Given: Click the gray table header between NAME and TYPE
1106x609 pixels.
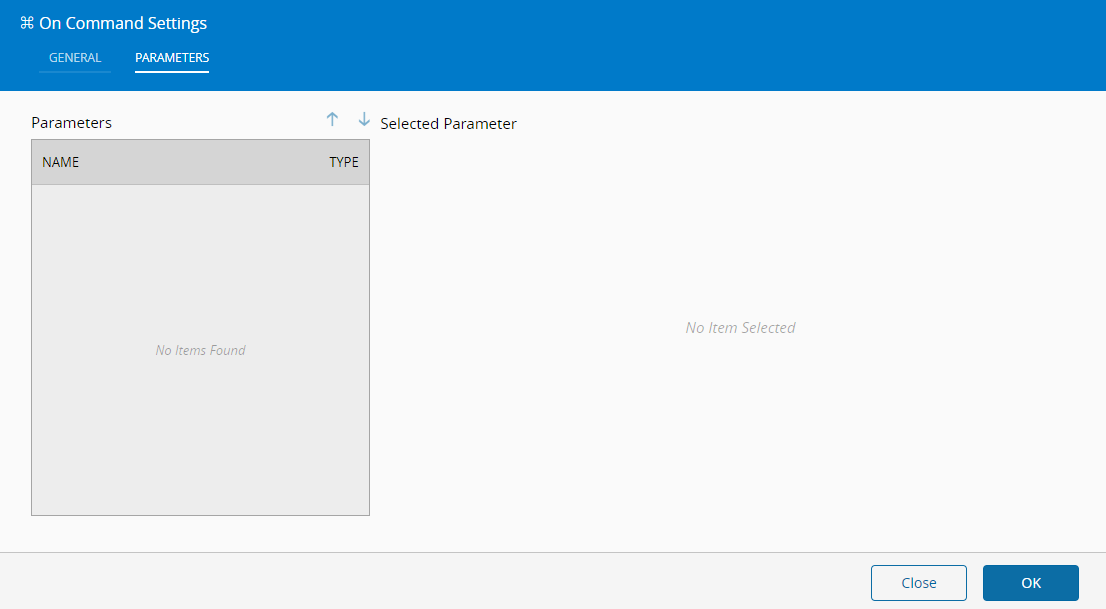Looking at the screenshot, I should [x=200, y=162].
